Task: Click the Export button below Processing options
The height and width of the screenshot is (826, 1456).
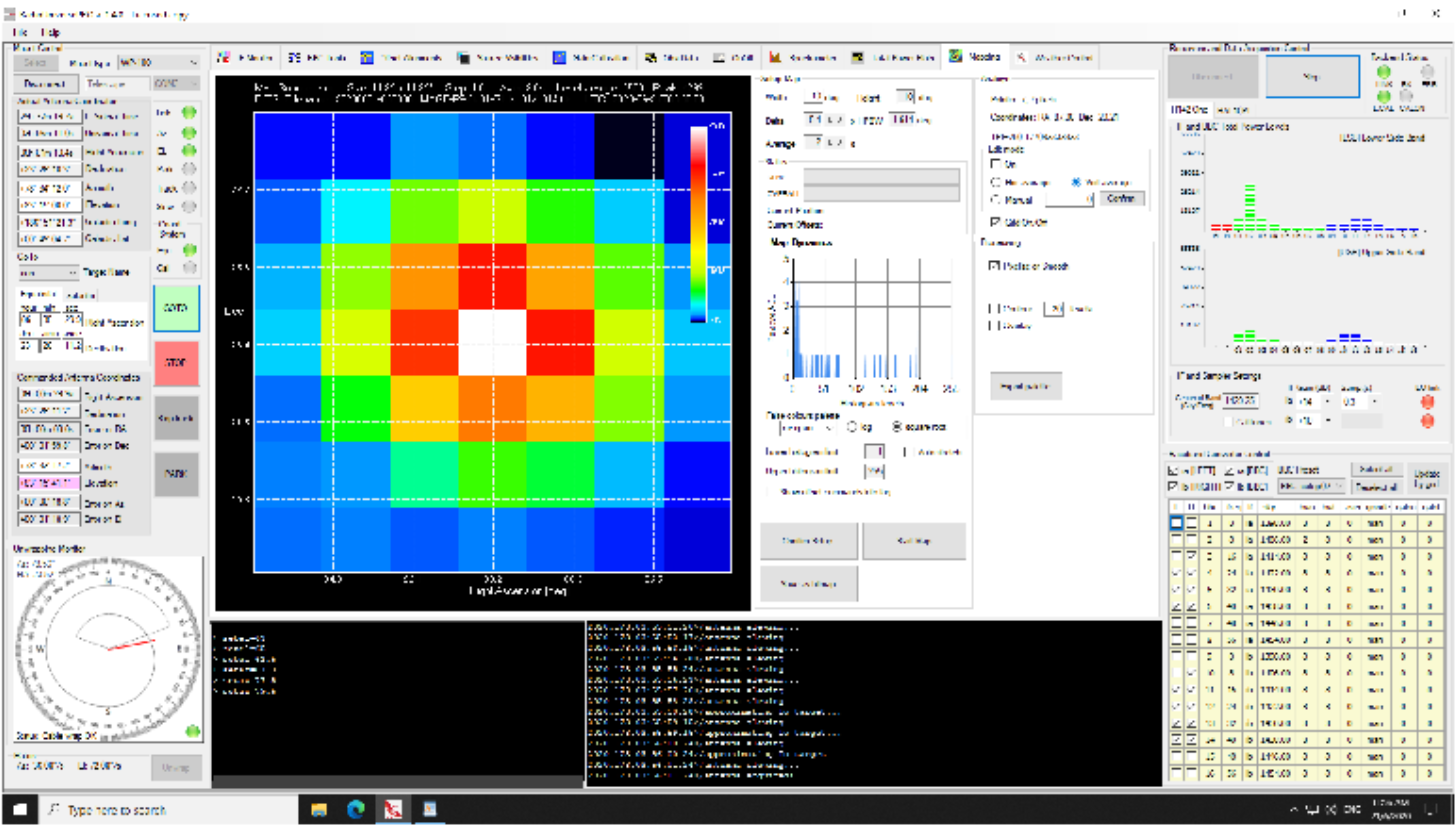Action: (x=1025, y=385)
